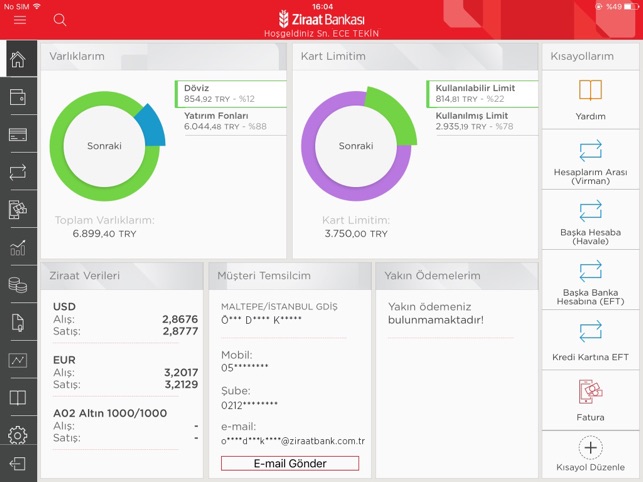Tap the 16:04 clock in status bar
643x482 pixels.
coord(322,7)
